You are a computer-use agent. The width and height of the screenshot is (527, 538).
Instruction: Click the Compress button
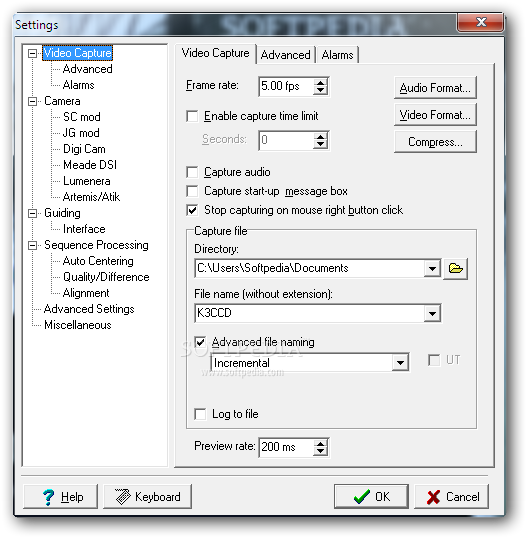coord(435,142)
